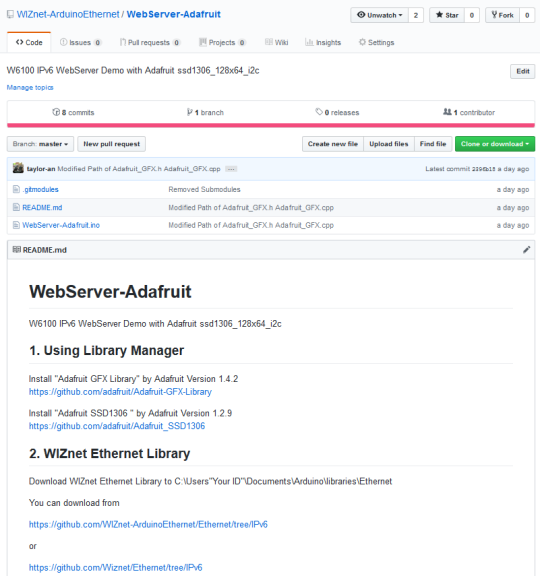Edit README with the pencil icon
The width and height of the screenshot is (540, 576).
point(526,250)
